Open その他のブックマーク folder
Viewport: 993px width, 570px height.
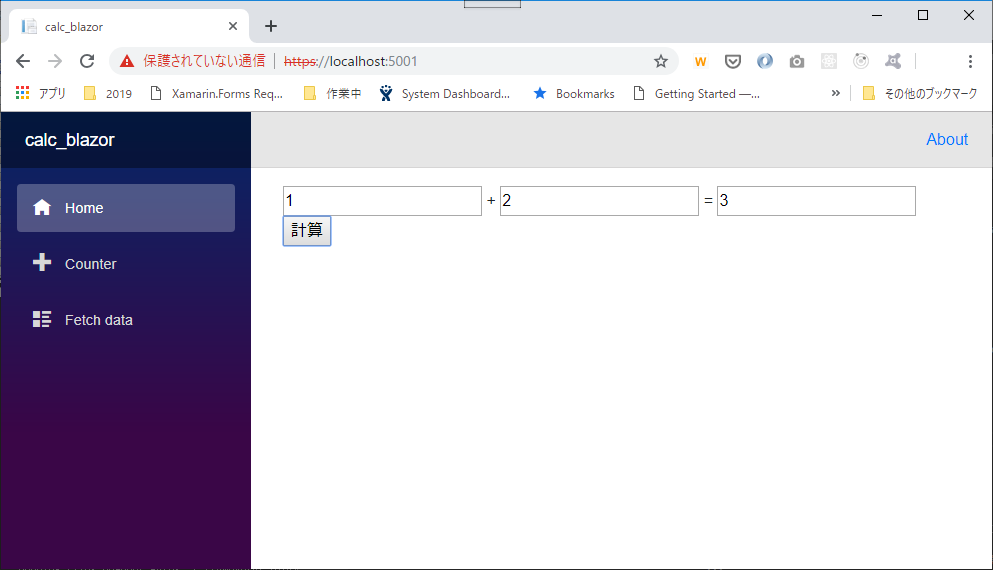tap(920, 94)
